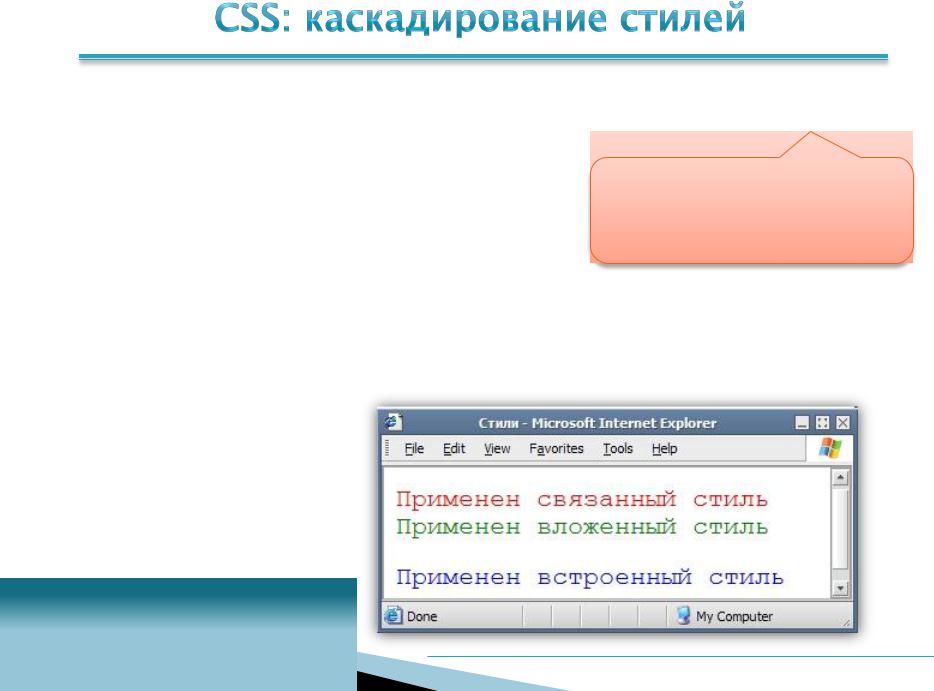Click the slide title 'CSS: каскадирование стилей'

point(480,18)
